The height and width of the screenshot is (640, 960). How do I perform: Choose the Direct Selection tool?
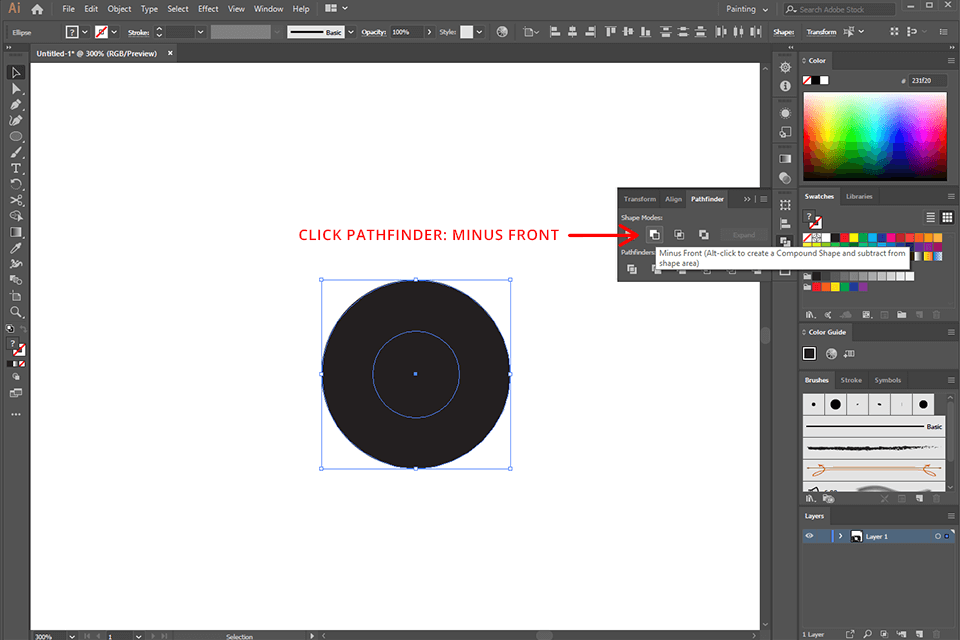pos(15,87)
